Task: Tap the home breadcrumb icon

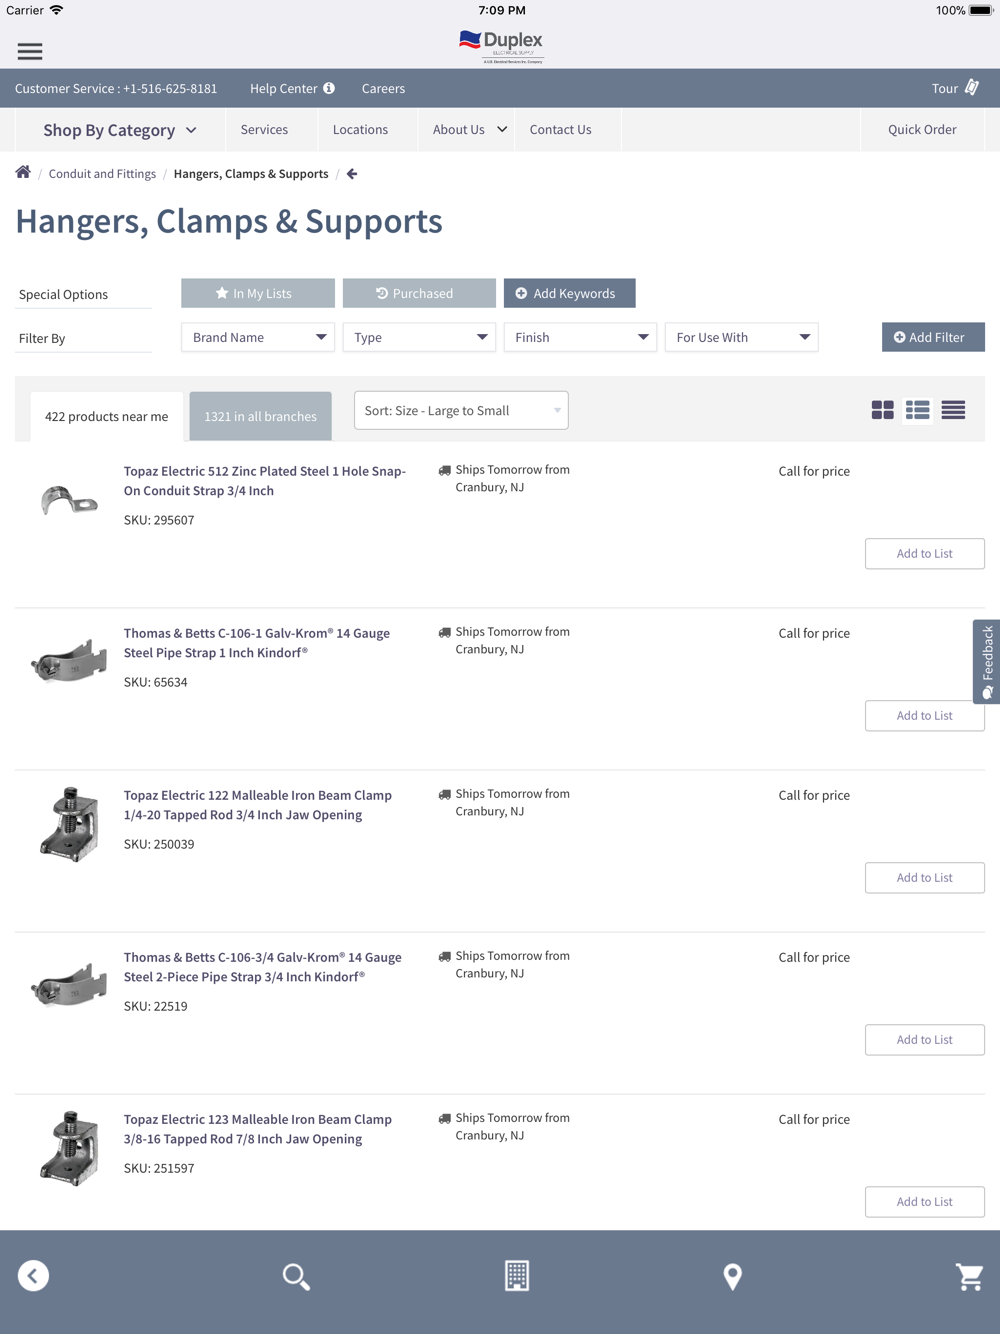Action: tap(23, 172)
